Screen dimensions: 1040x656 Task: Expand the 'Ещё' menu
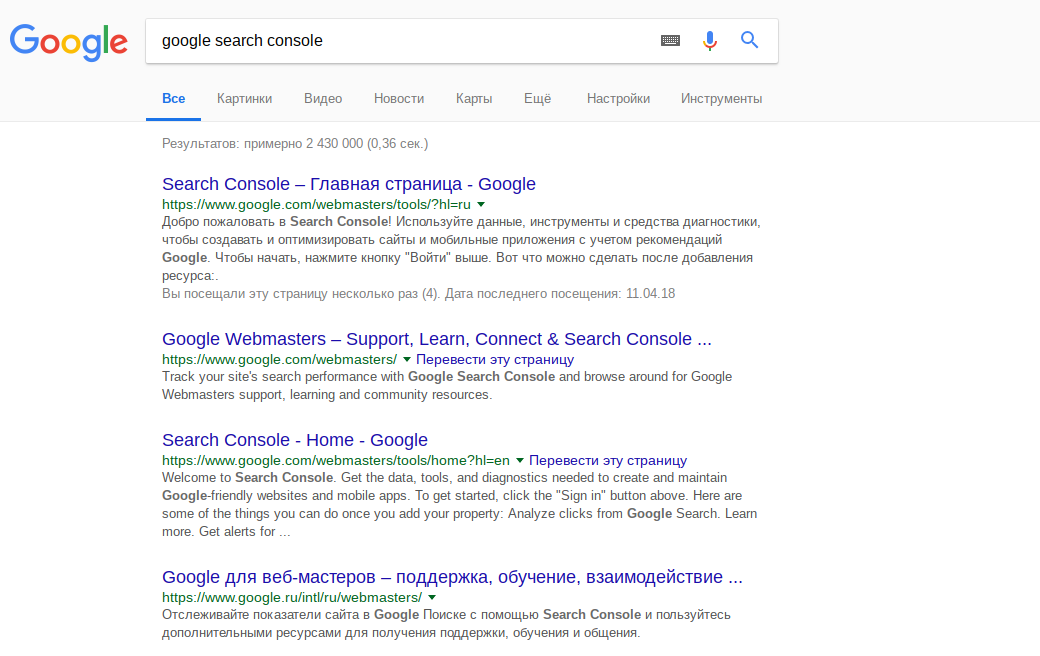click(537, 98)
